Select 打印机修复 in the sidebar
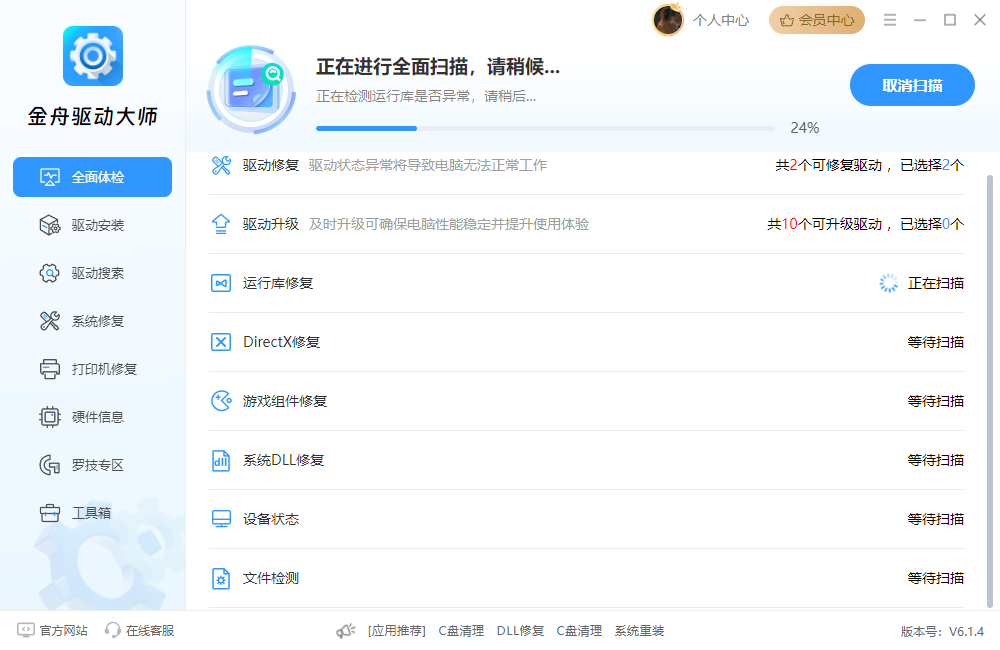Image resolution: width=1000 pixels, height=650 pixels. point(92,369)
